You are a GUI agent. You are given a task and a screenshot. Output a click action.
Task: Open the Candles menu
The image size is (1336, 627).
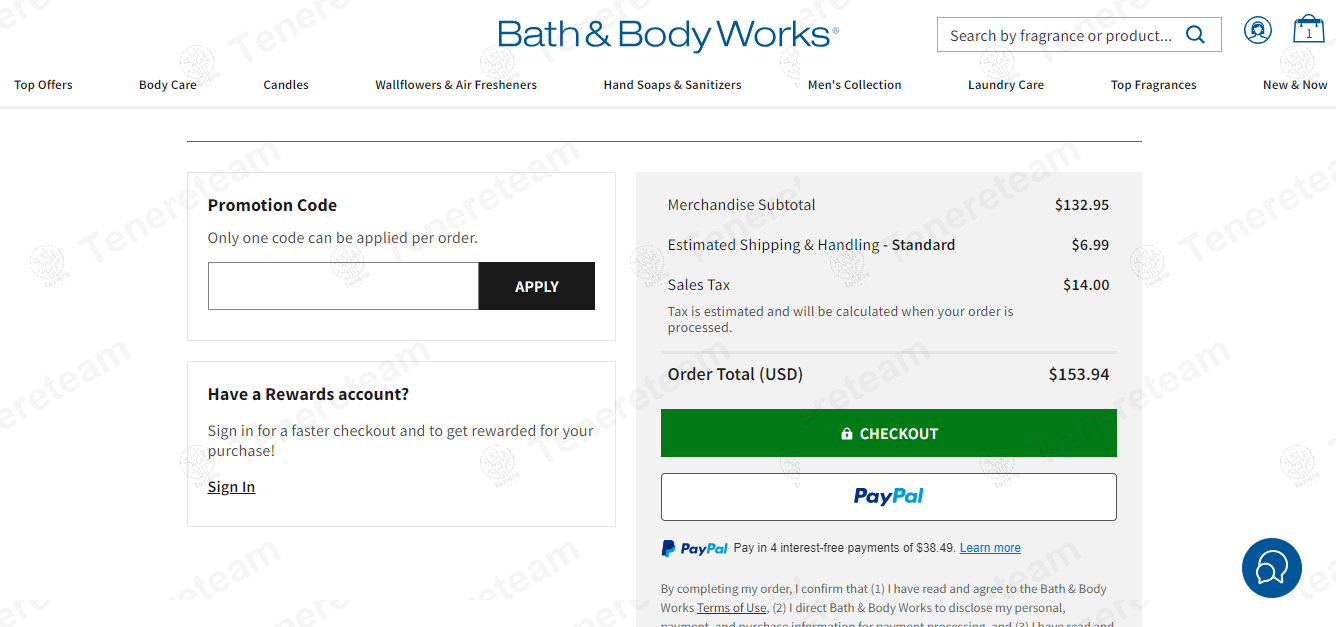coord(286,85)
